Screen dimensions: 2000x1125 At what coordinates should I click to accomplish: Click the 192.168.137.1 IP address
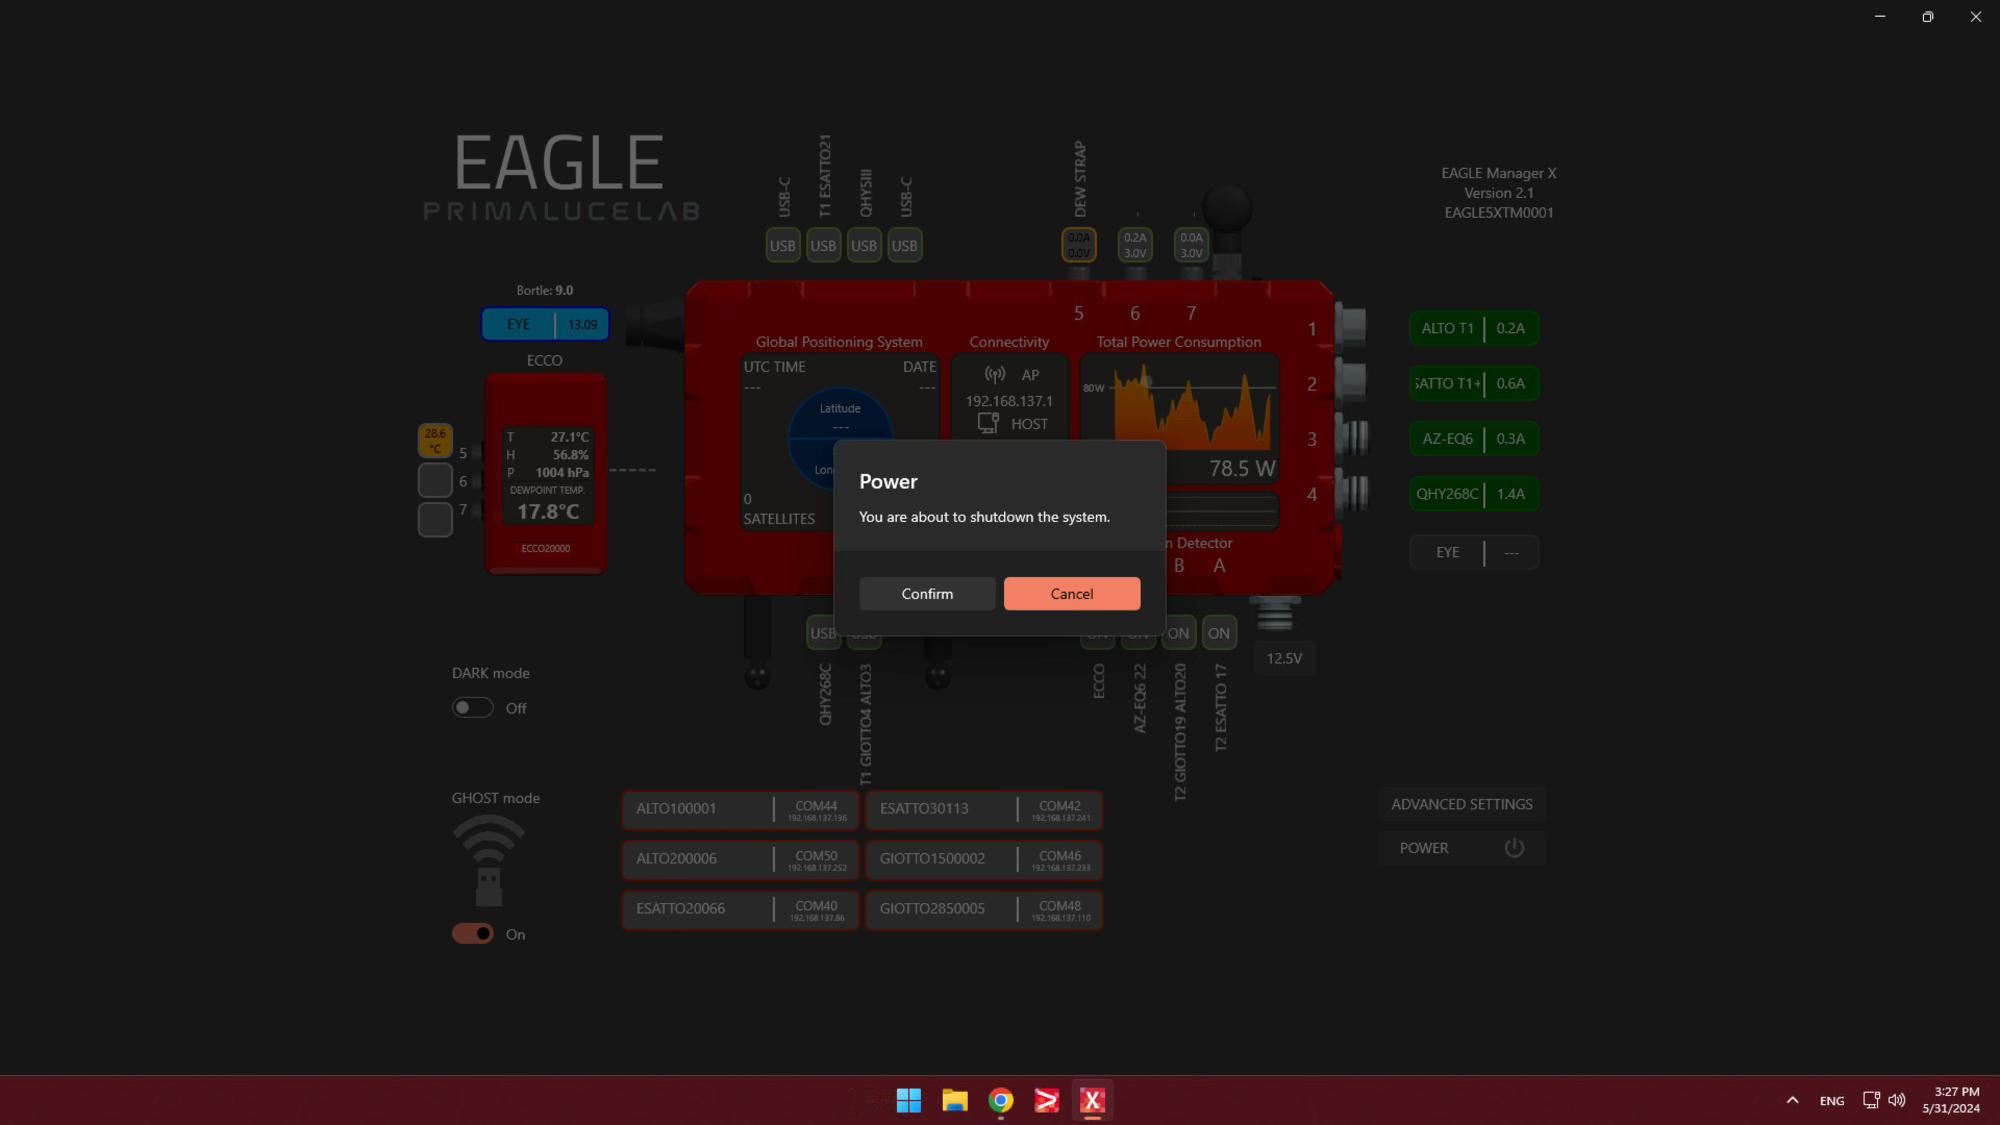pyautogui.click(x=1009, y=400)
